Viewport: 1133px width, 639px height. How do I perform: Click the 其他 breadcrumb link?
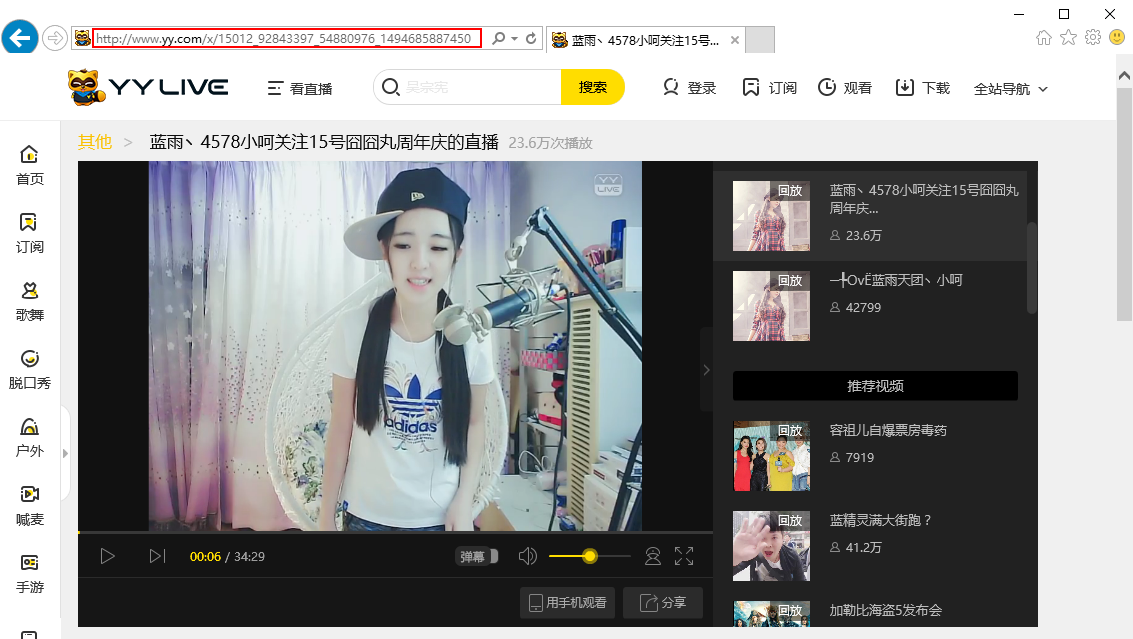point(95,142)
